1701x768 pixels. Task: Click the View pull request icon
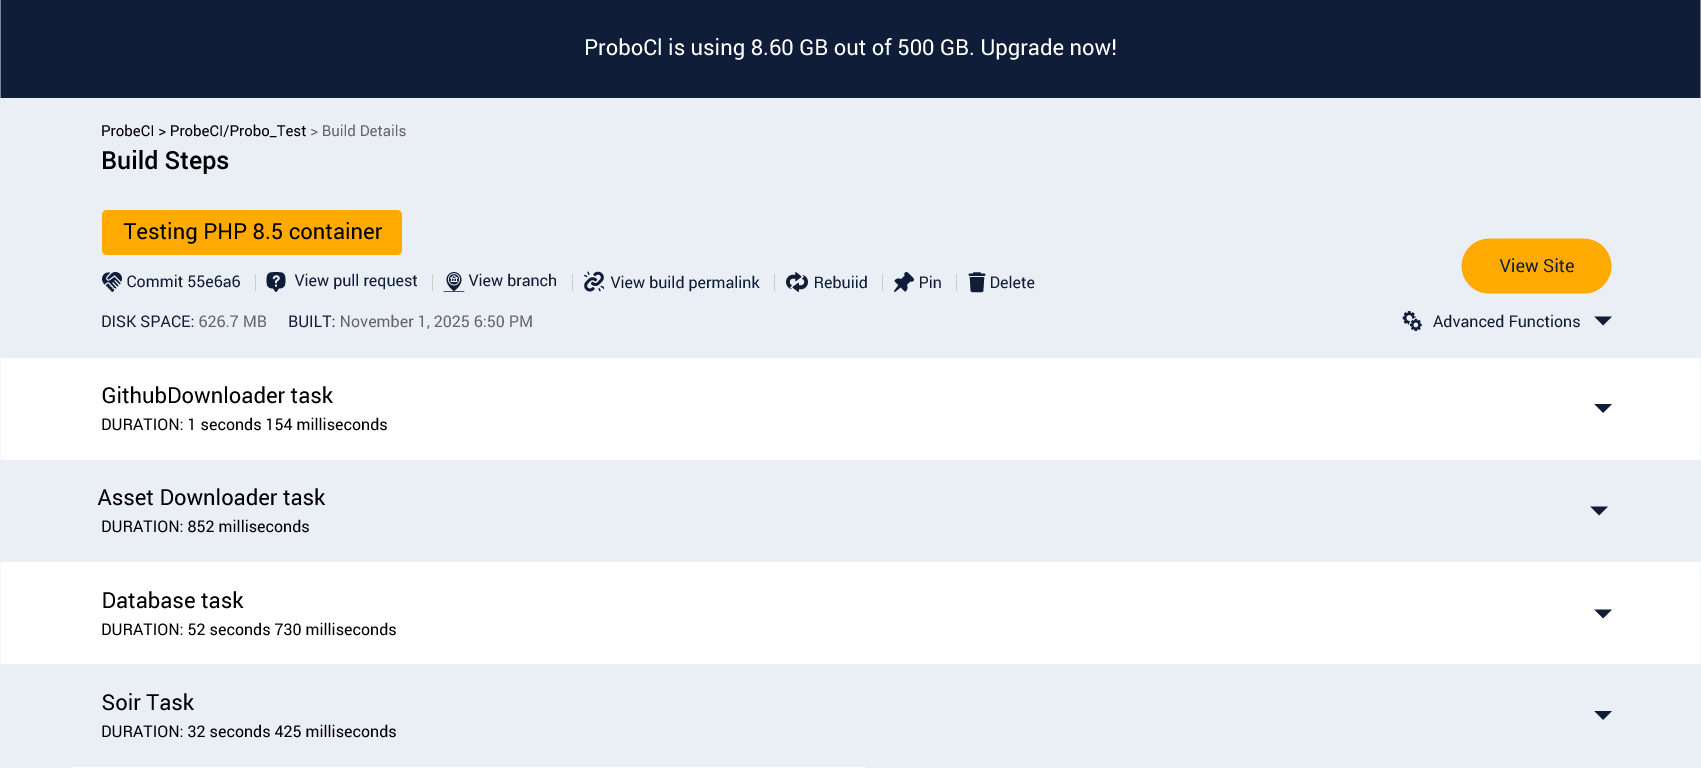[276, 282]
